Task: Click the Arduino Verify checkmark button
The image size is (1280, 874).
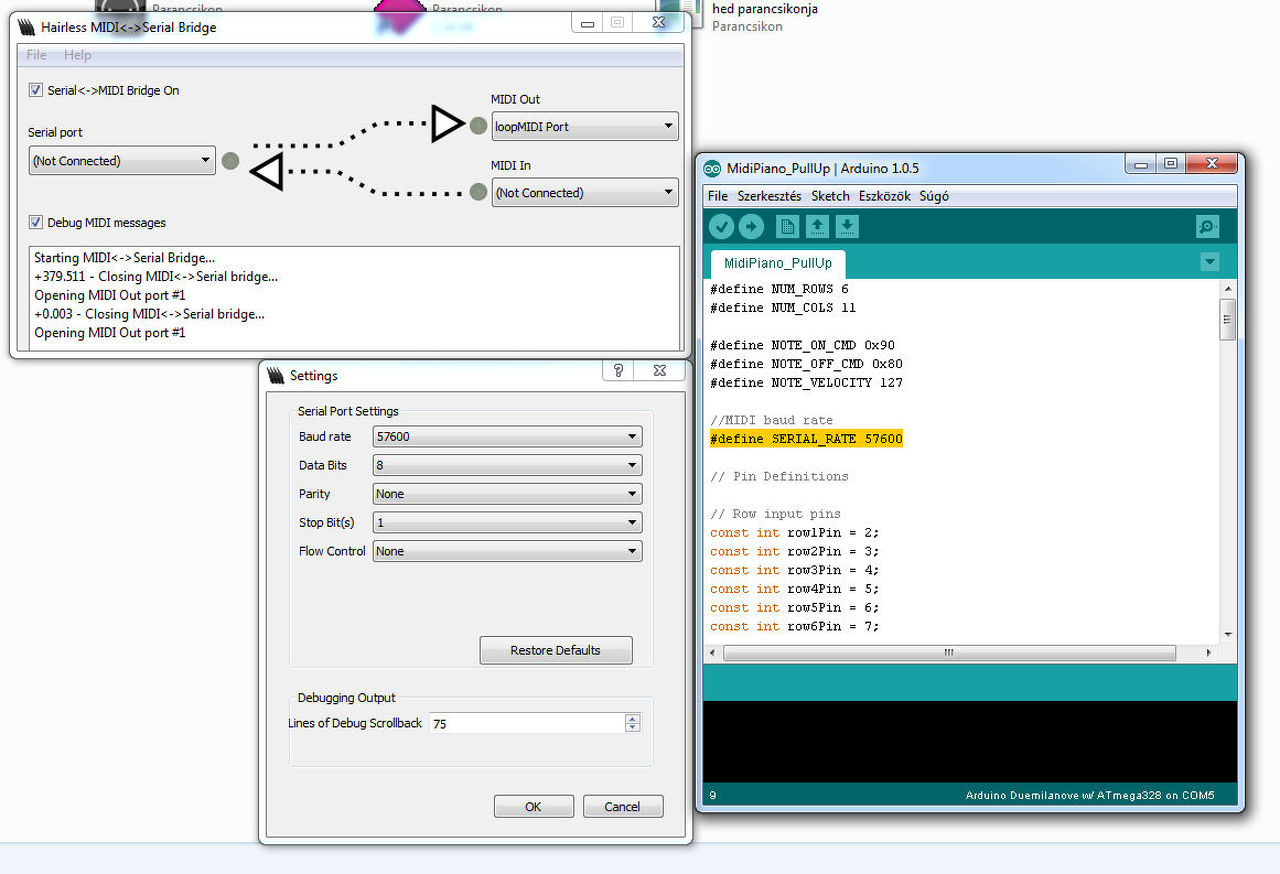Action: pyautogui.click(x=721, y=227)
